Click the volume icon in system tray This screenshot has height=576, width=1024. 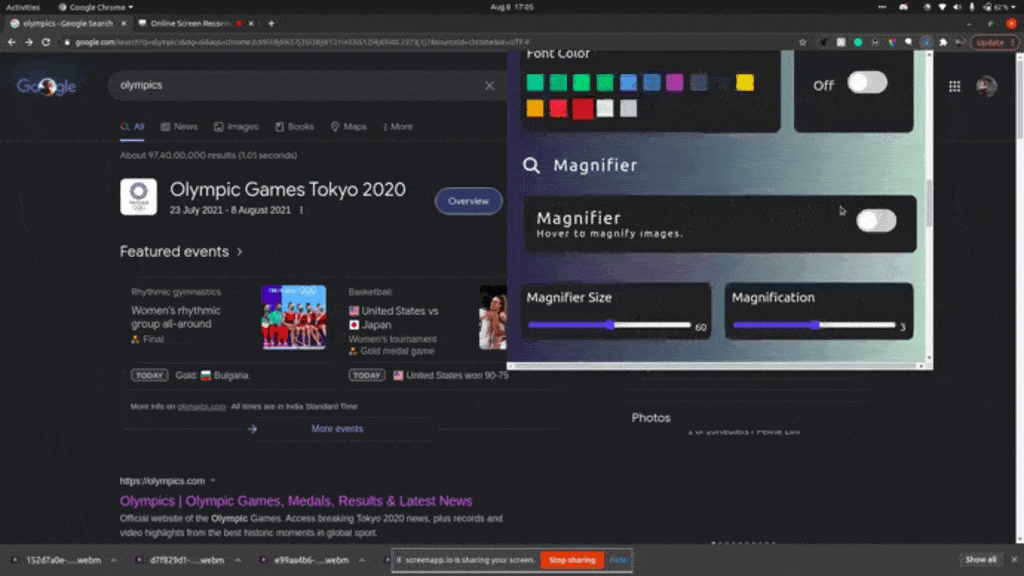[x=957, y=7]
